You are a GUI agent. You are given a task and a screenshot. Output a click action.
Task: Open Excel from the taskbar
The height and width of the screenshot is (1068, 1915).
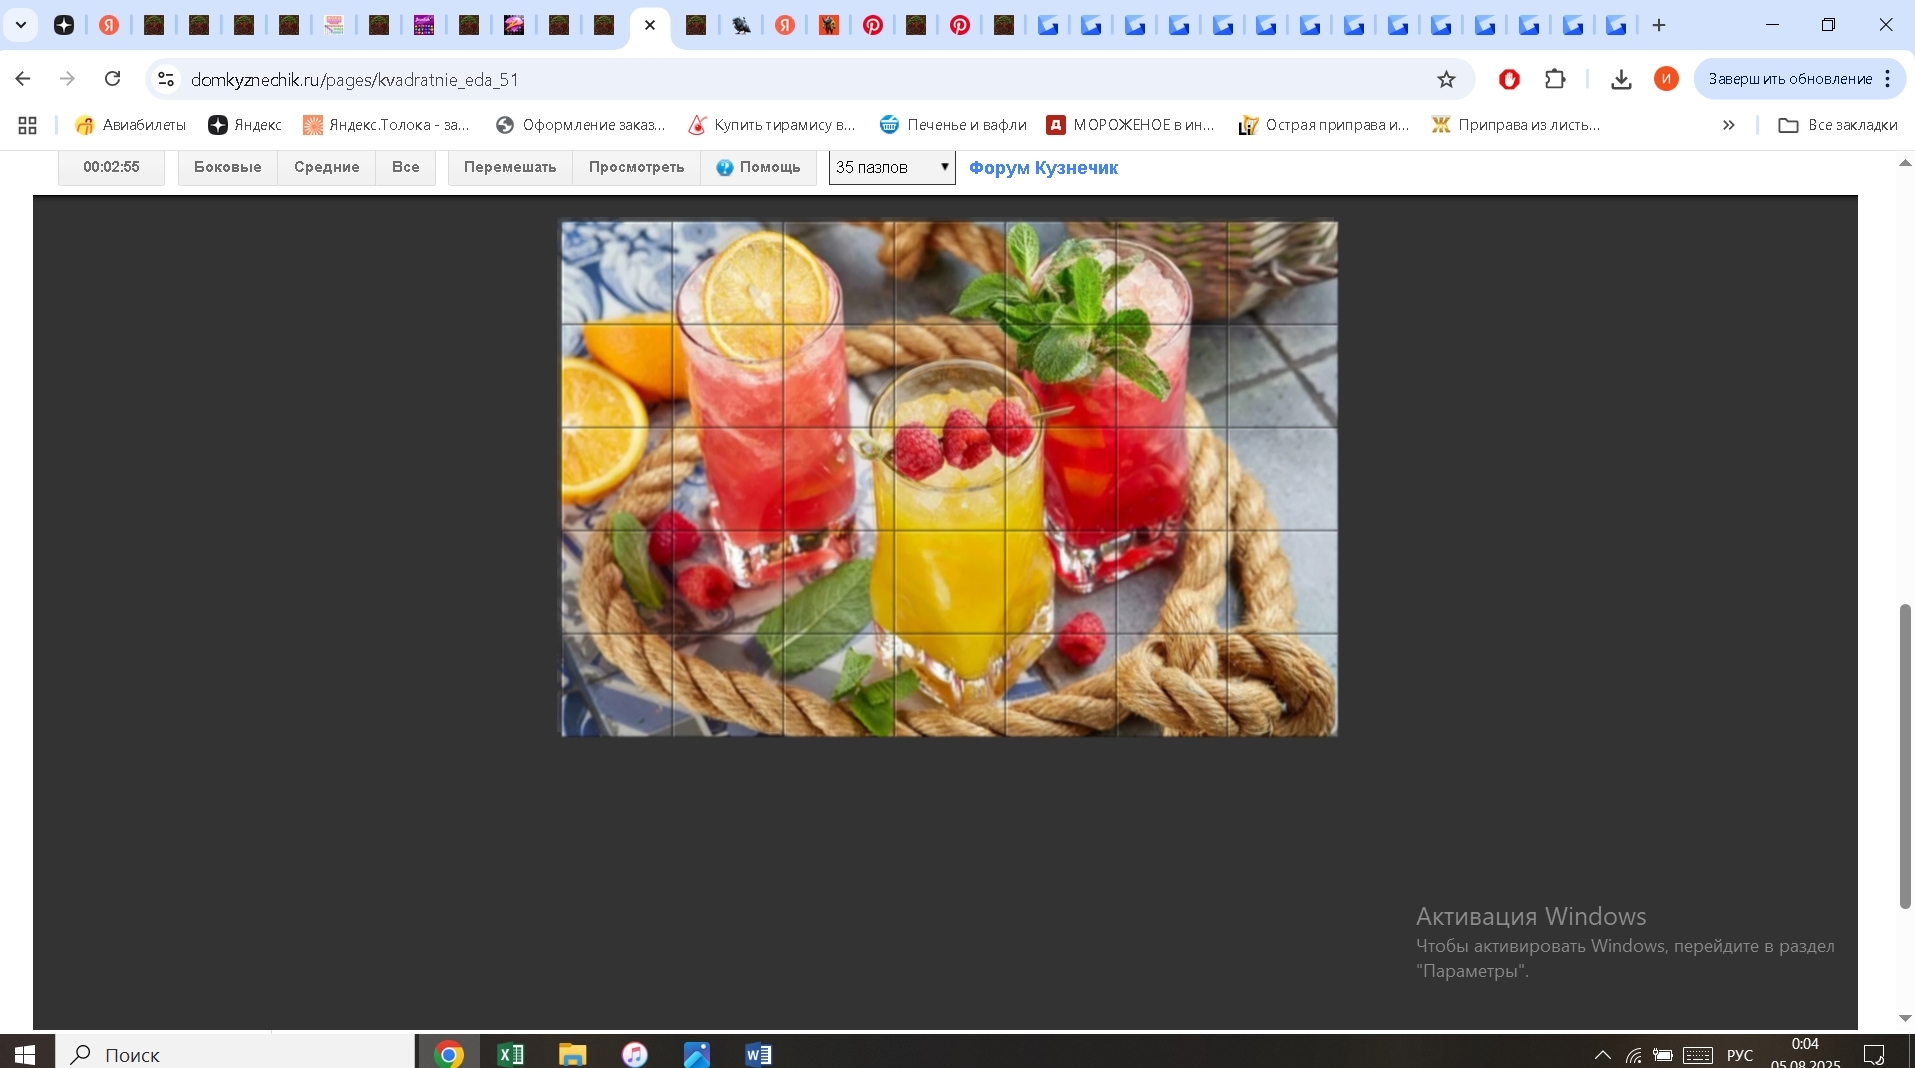tap(511, 1054)
